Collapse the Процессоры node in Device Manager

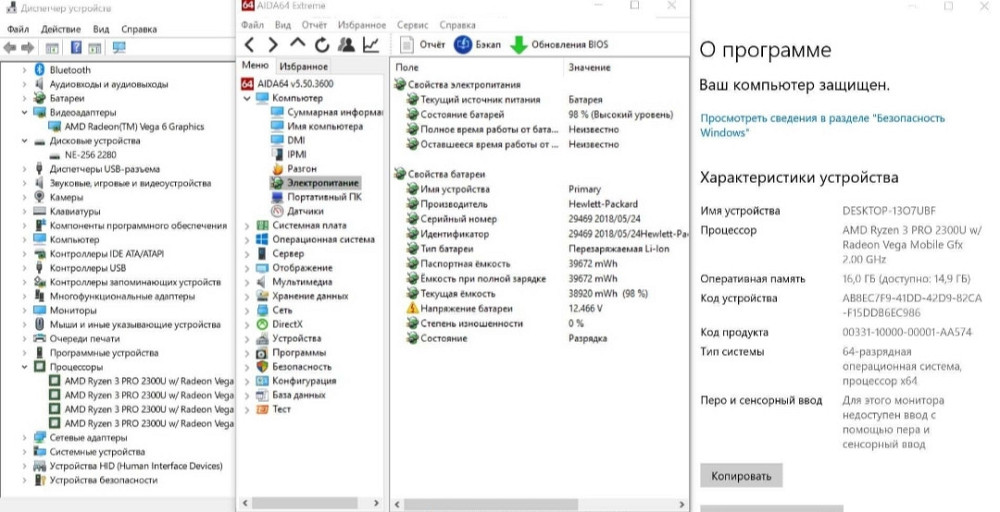24,367
